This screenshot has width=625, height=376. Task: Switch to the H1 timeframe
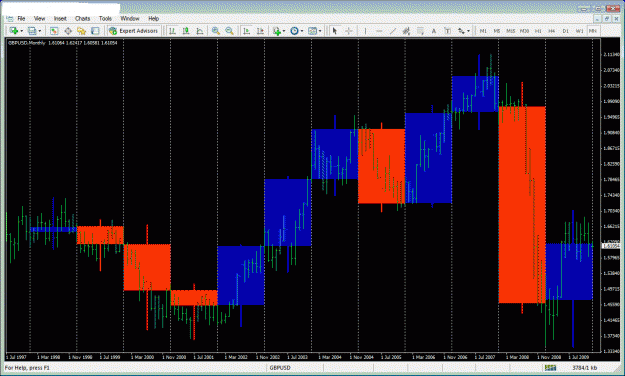[538, 31]
